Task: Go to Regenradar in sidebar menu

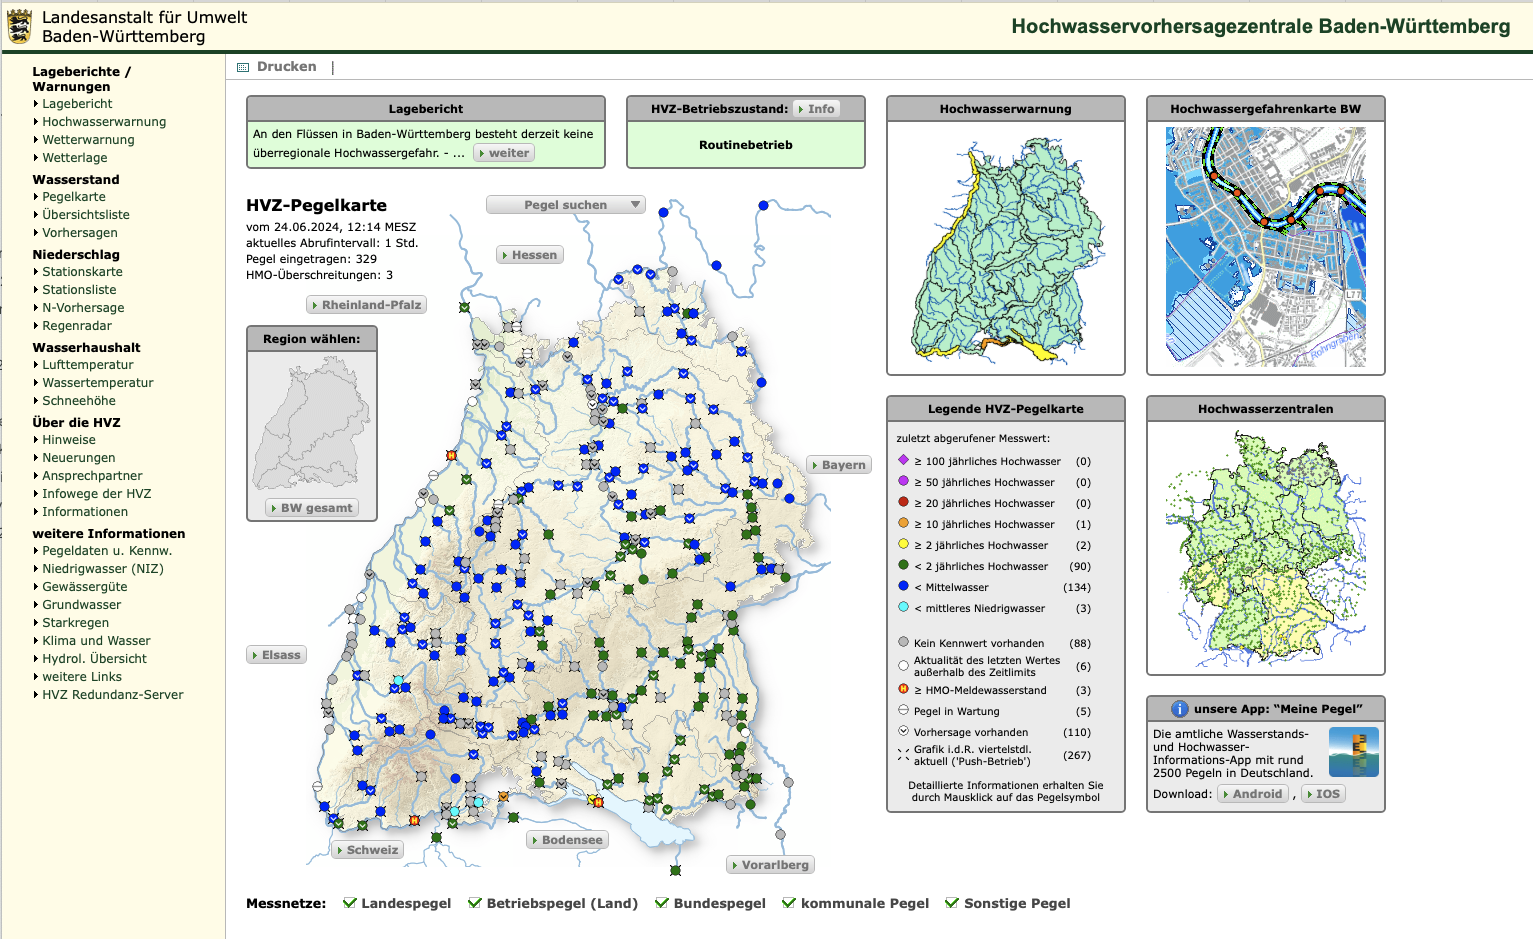Action: coord(76,326)
